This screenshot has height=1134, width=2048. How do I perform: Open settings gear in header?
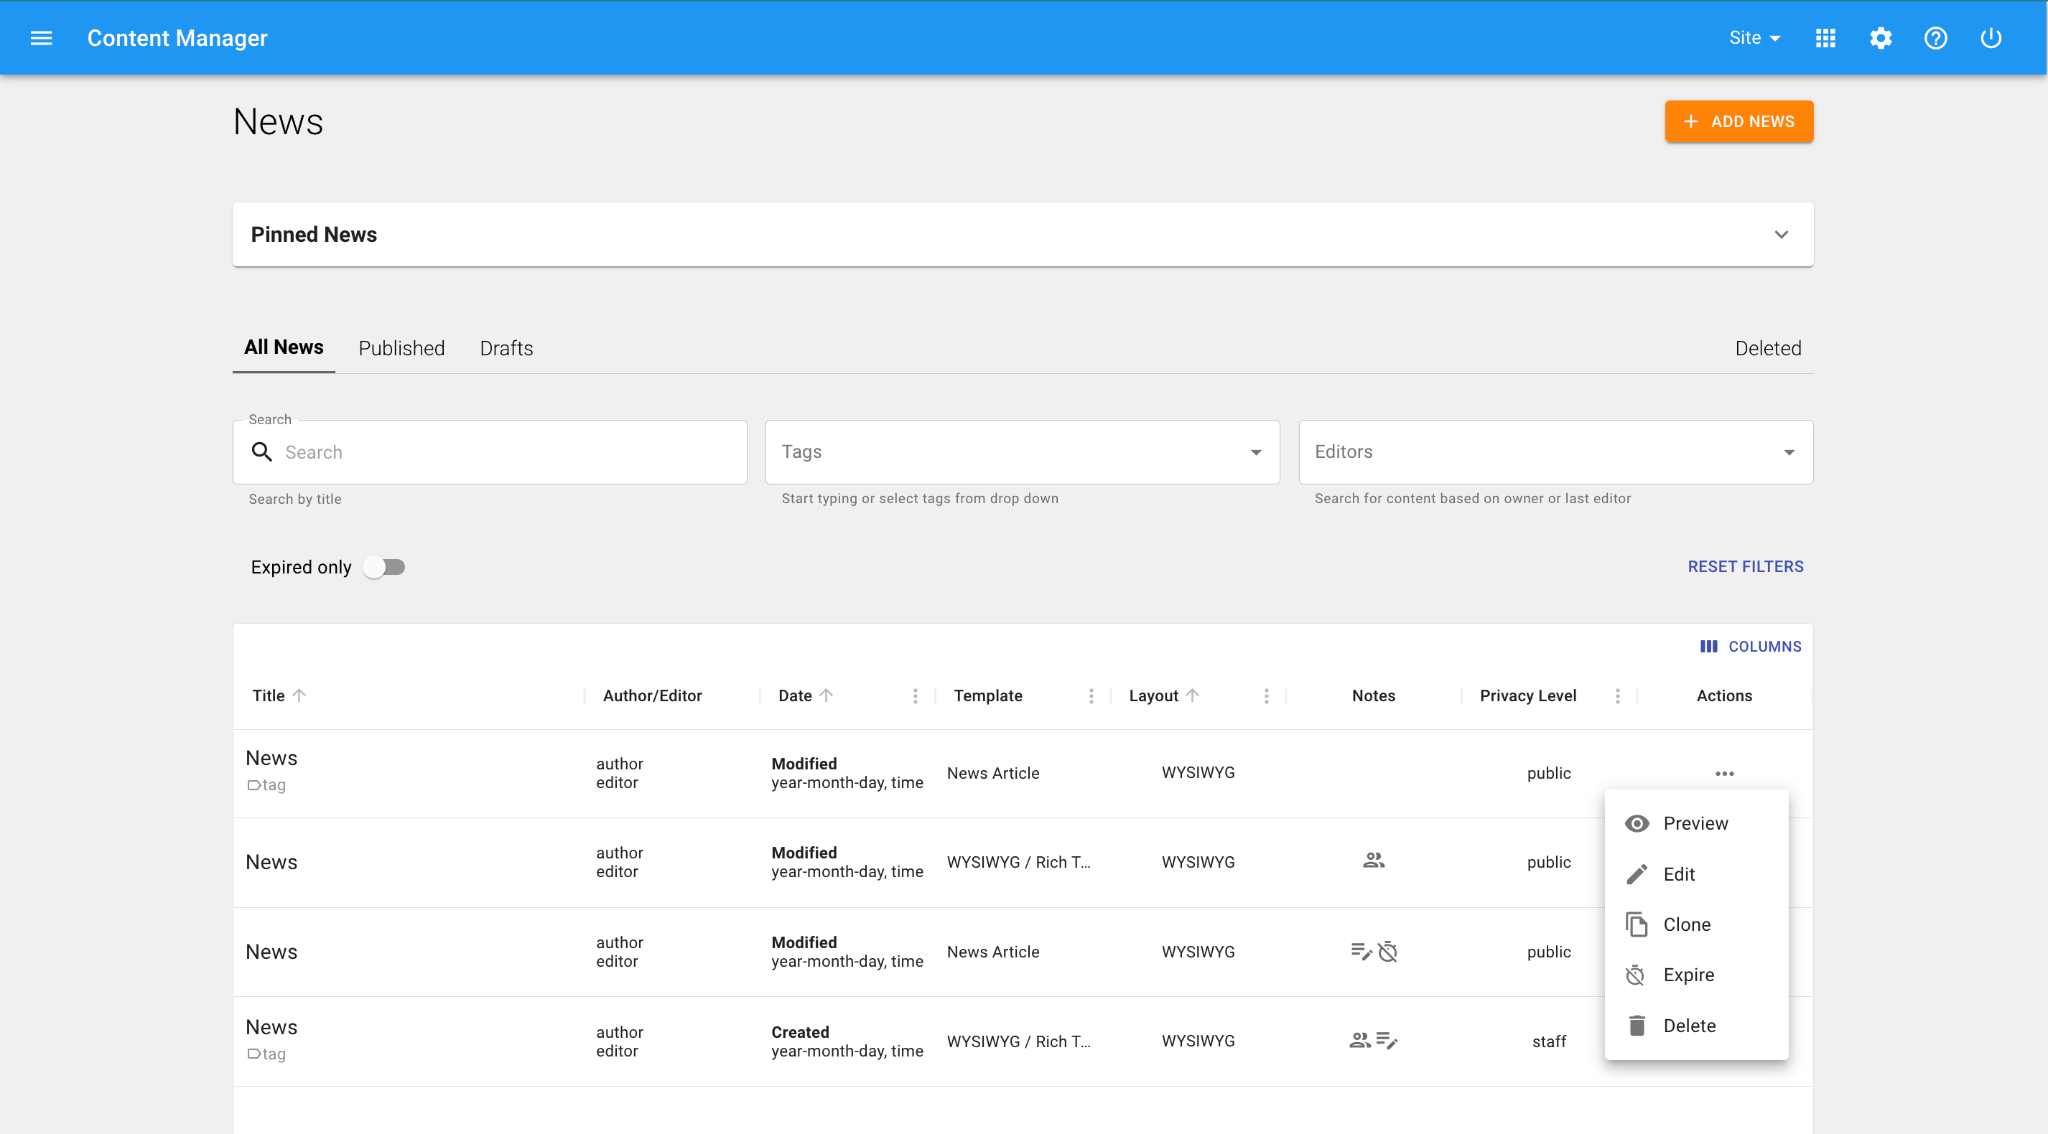tap(1880, 38)
